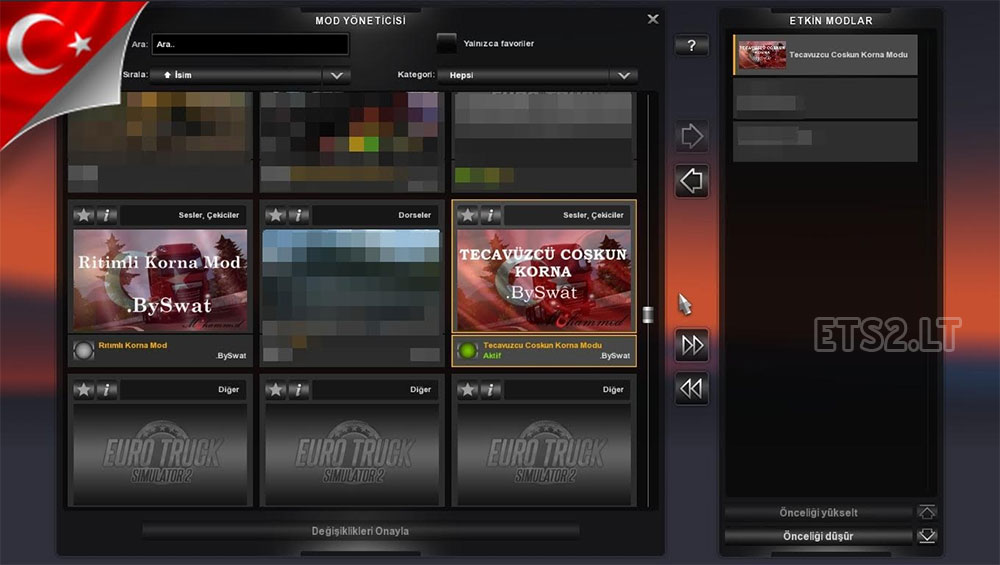Click the Ara search input field
The image size is (1000, 565).
tap(250, 45)
